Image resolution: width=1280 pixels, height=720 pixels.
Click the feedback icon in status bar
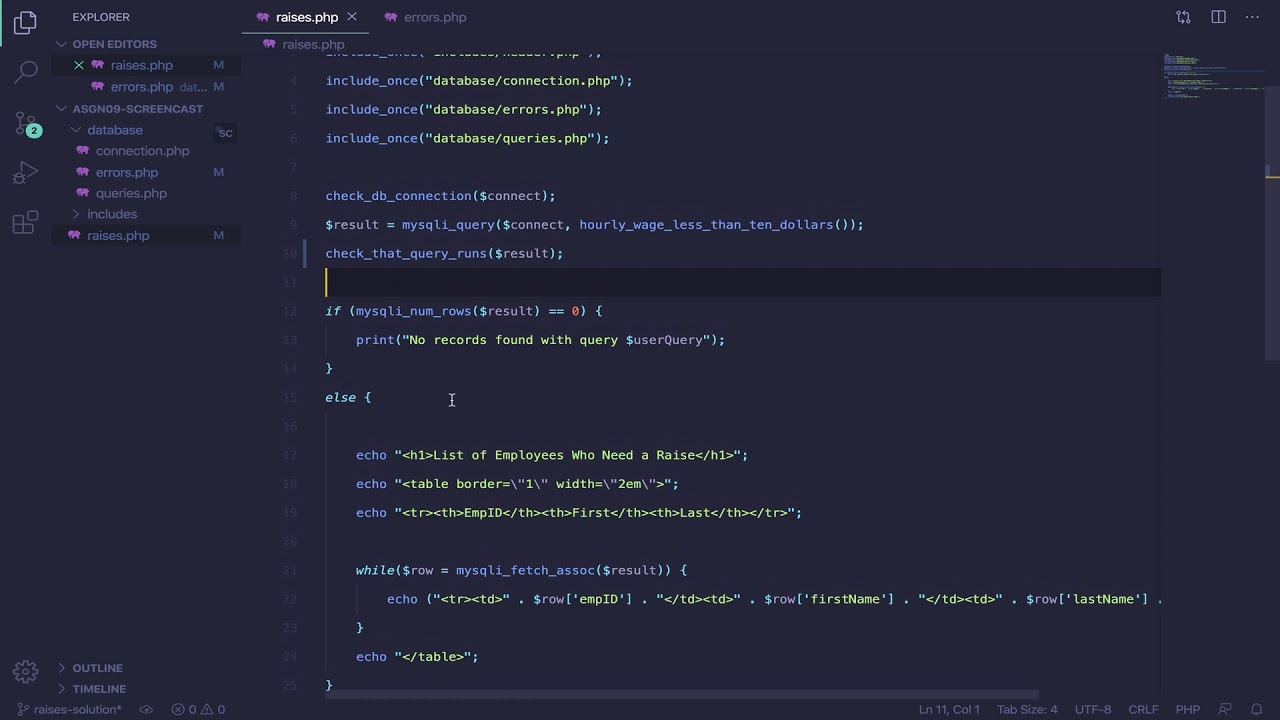[x=1225, y=710]
